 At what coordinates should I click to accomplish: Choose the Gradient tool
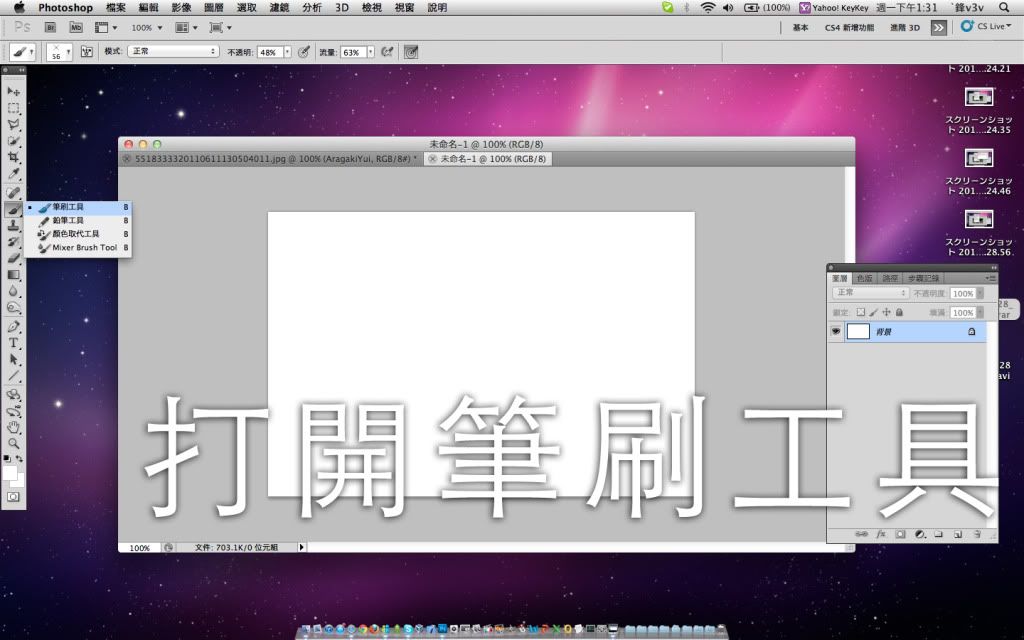click(x=14, y=275)
